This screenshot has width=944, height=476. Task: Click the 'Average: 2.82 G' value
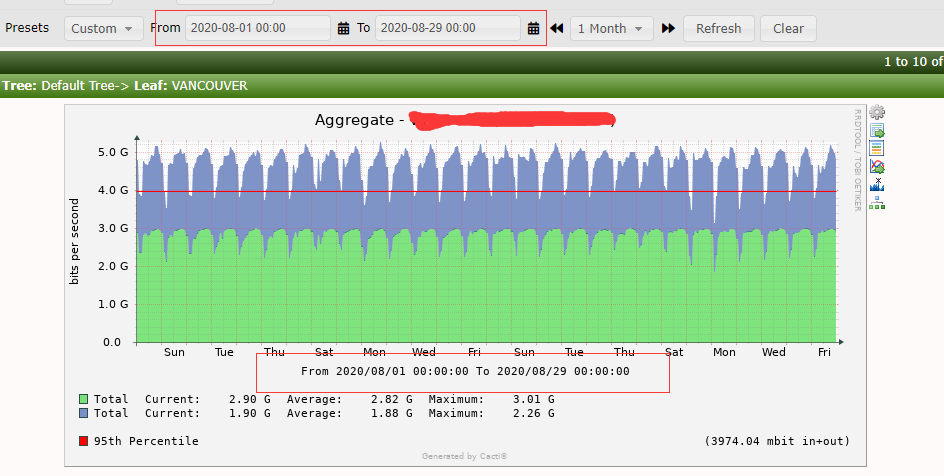coord(349,399)
